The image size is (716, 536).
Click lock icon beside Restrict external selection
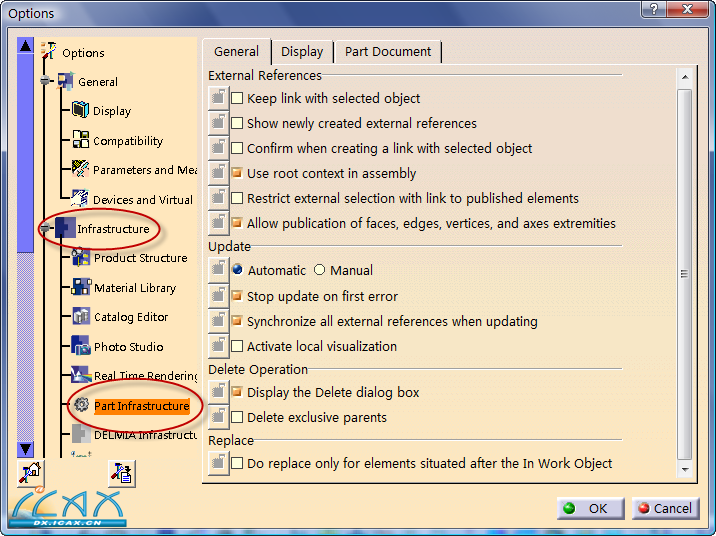(218, 198)
